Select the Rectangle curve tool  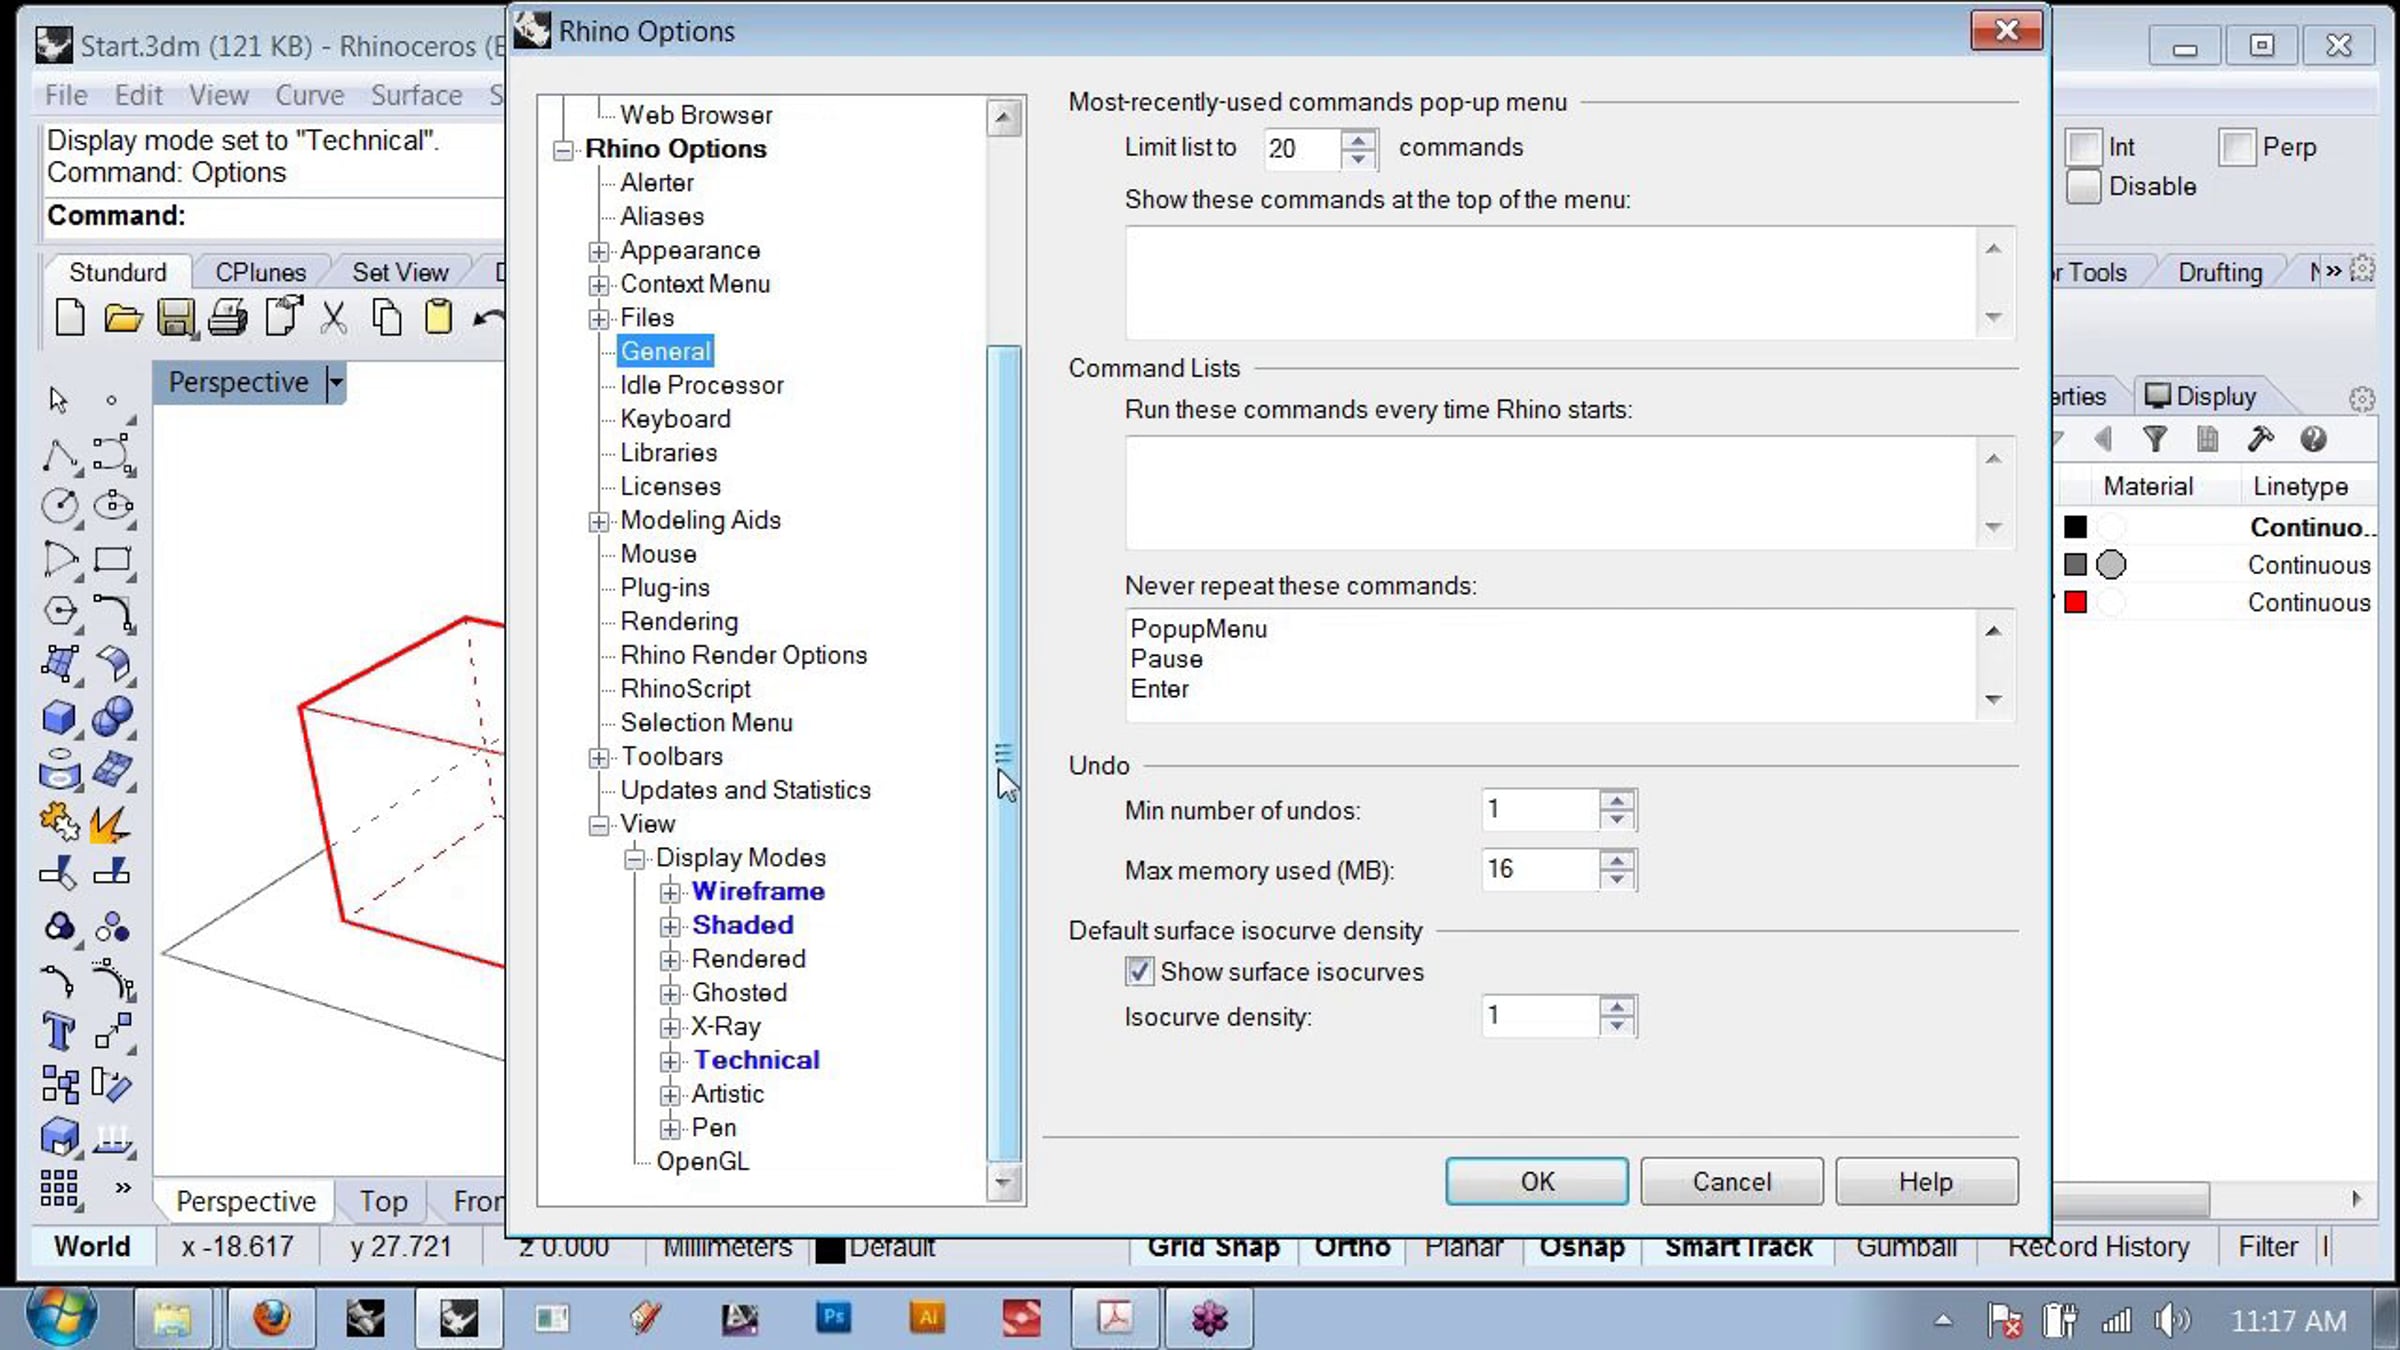112,559
